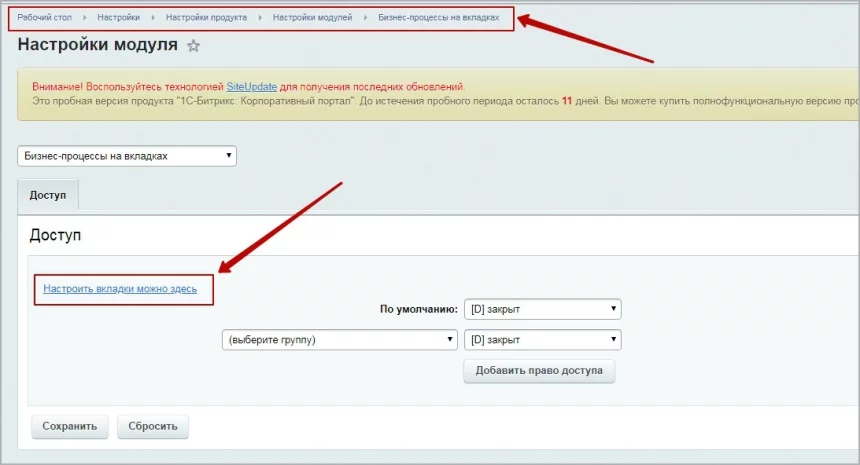Follow link Настроить вкладки можно здесь
860x465 pixels.
120,288
